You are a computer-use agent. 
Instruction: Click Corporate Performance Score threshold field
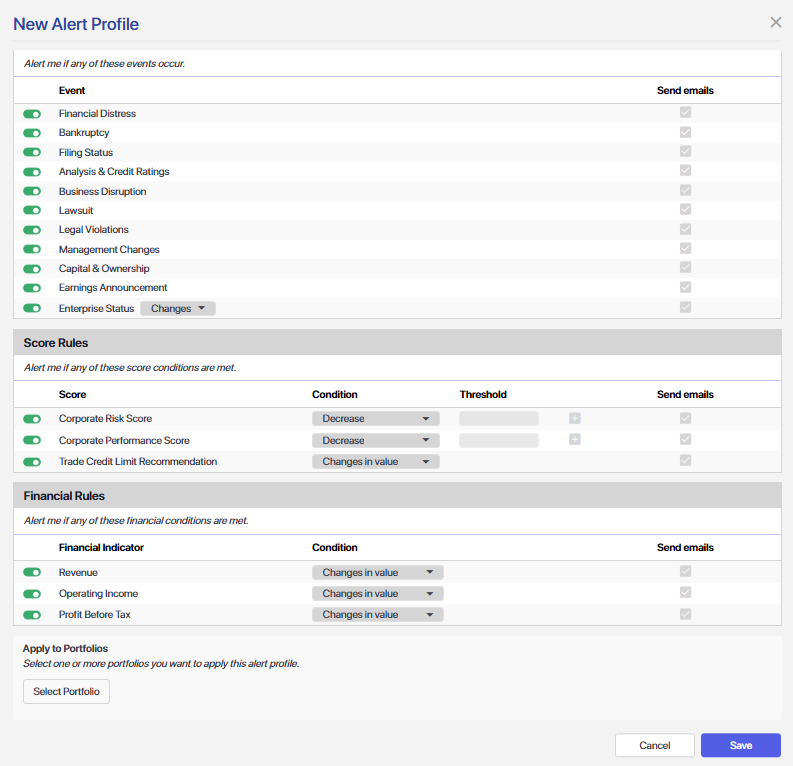click(x=499, y=440)
